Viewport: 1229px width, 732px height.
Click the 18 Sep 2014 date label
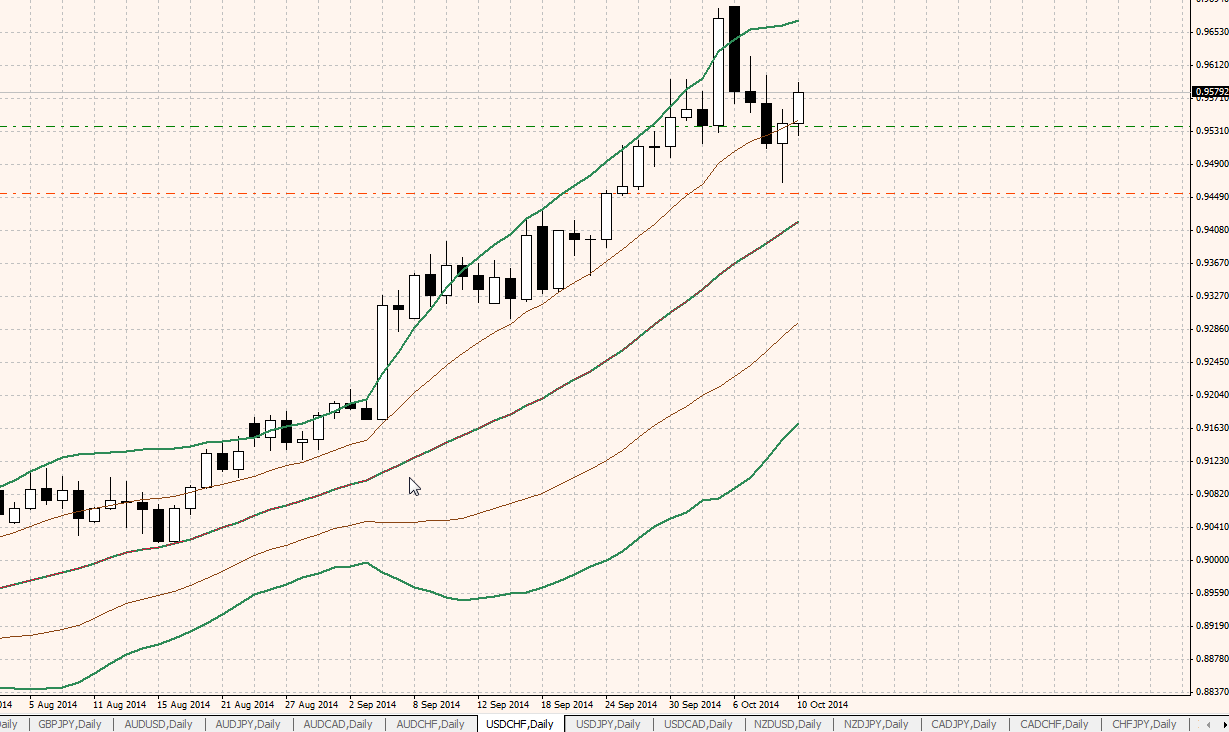[567, 704]
